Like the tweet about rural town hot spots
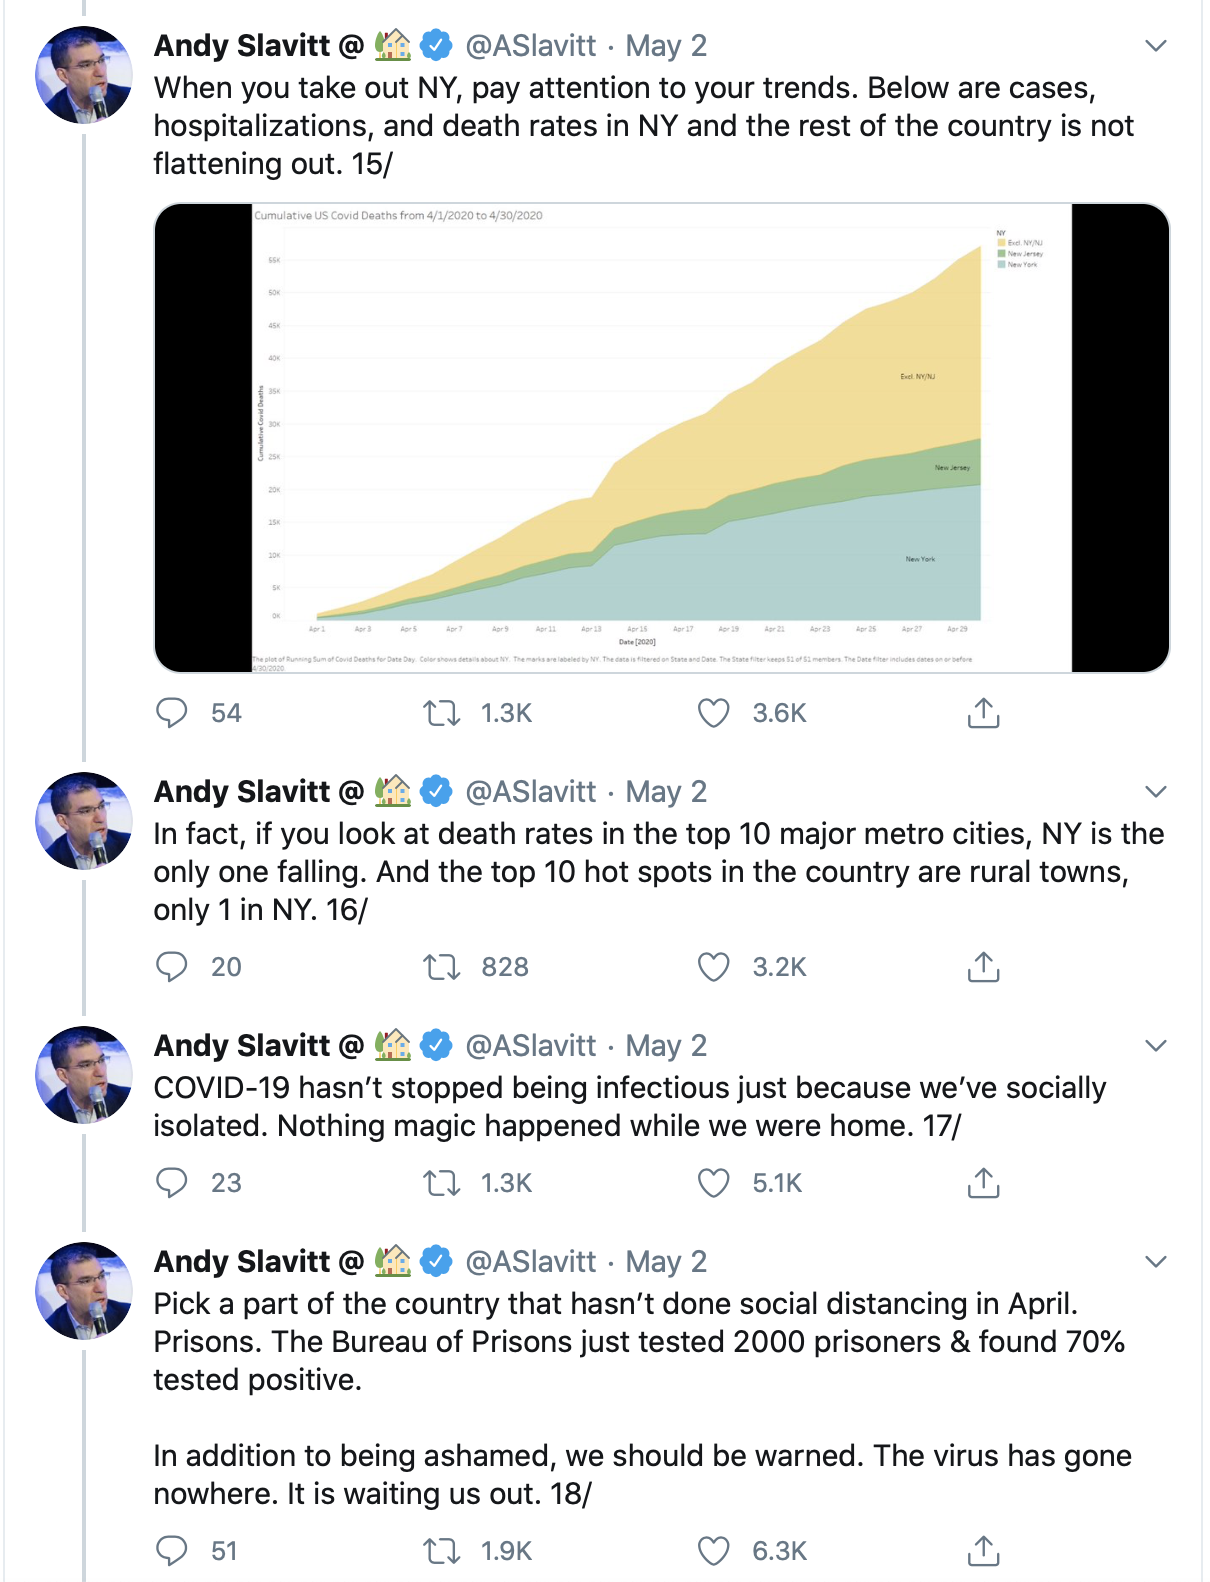 click(713, 967)
